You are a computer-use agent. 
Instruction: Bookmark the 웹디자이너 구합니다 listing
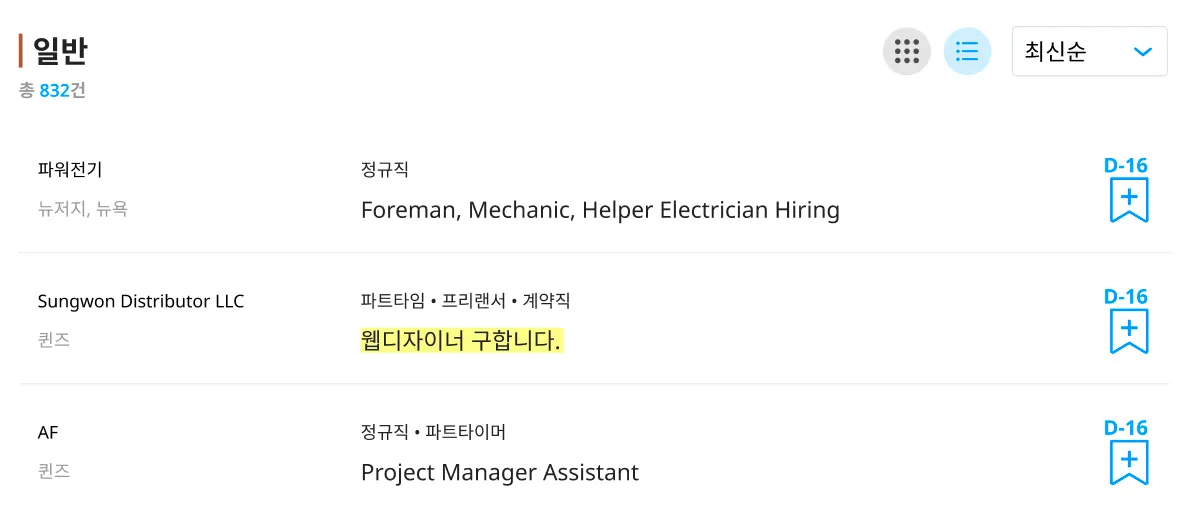coord(1128,330)
